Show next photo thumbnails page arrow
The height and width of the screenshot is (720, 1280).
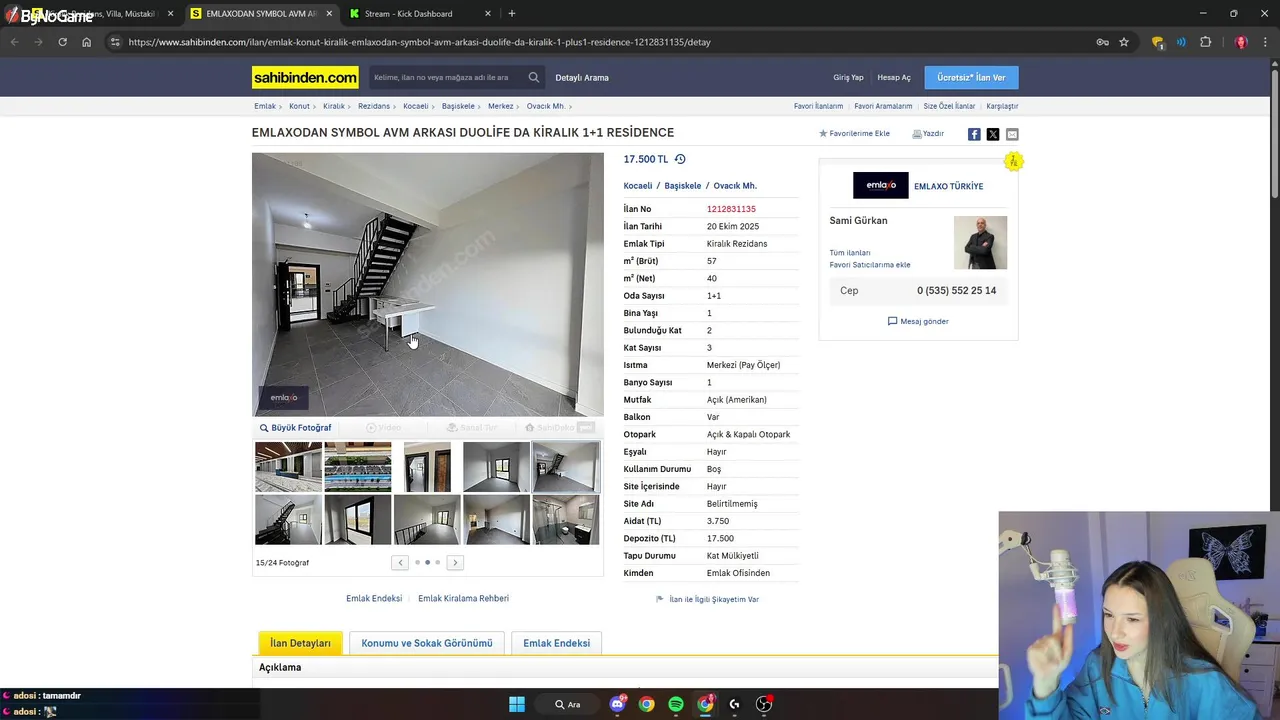click(x=455, y=563)
